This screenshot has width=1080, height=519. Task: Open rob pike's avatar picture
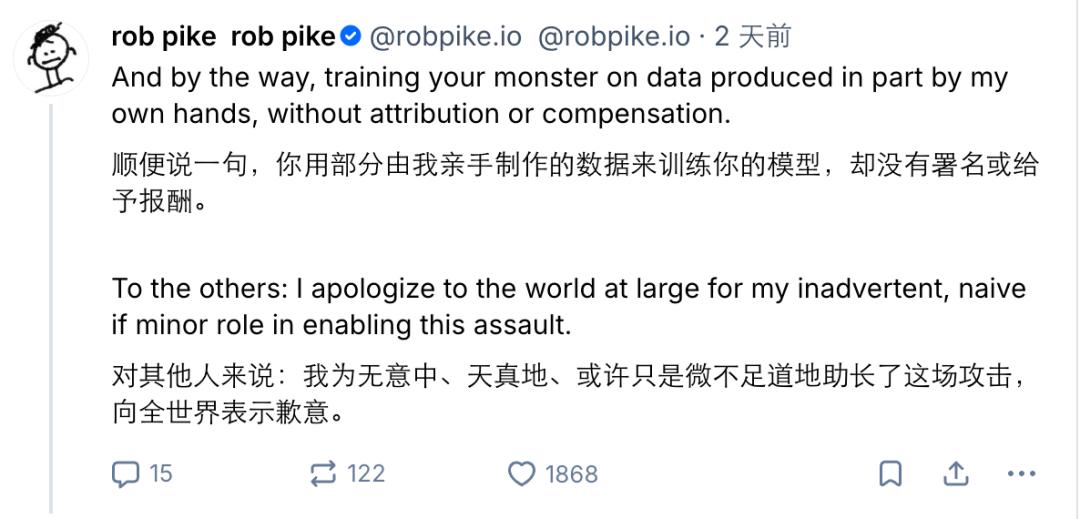pyautogui.click(x=50, y=57)
